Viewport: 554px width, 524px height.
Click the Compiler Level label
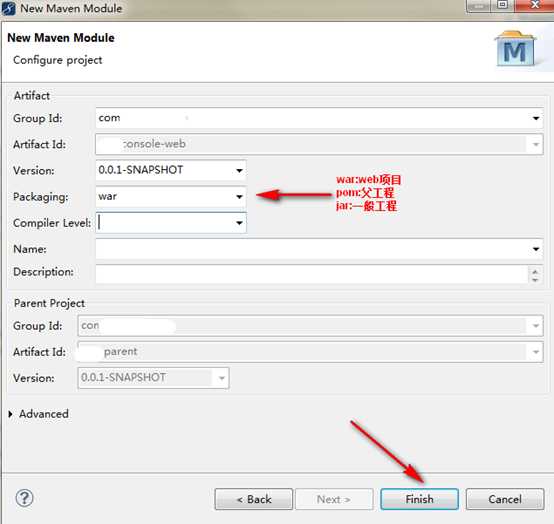(x=52, y=223)
